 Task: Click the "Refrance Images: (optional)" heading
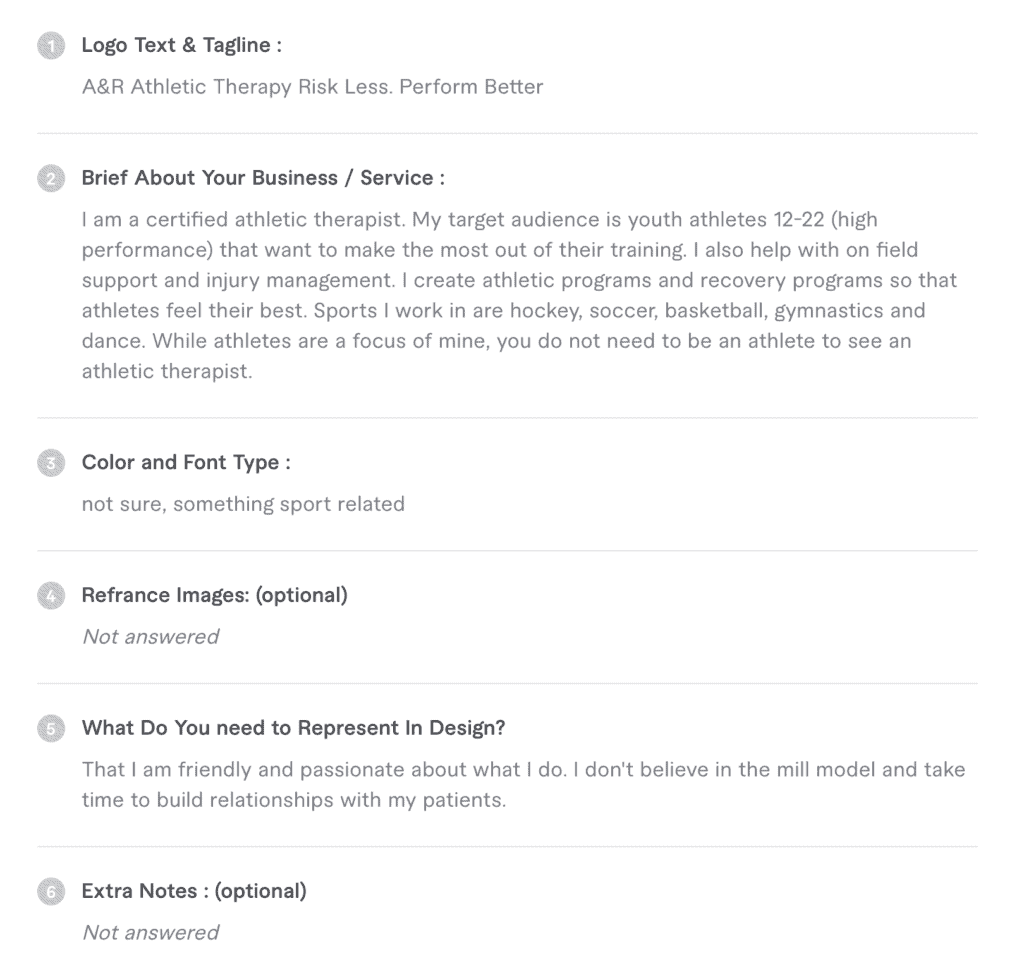[214, 595]
